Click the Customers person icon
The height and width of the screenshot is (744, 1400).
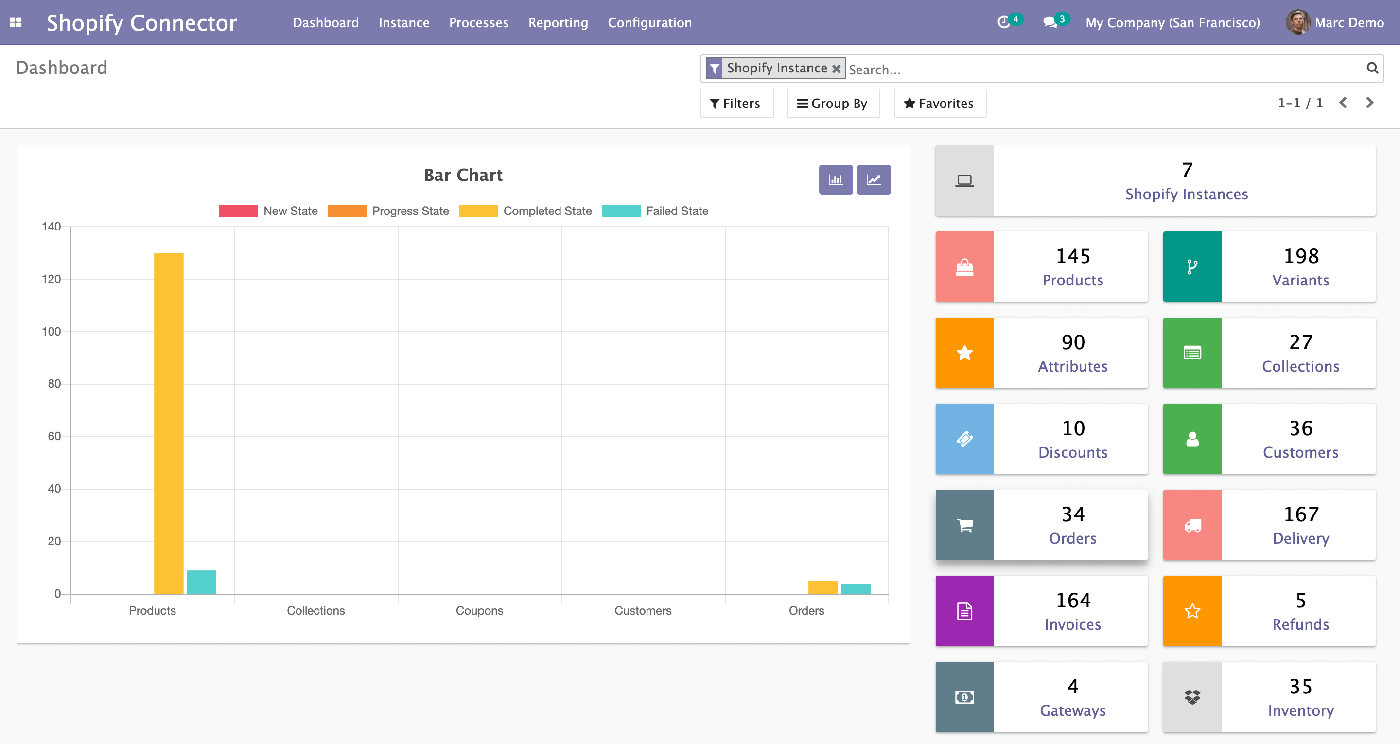pos(1192,439)
